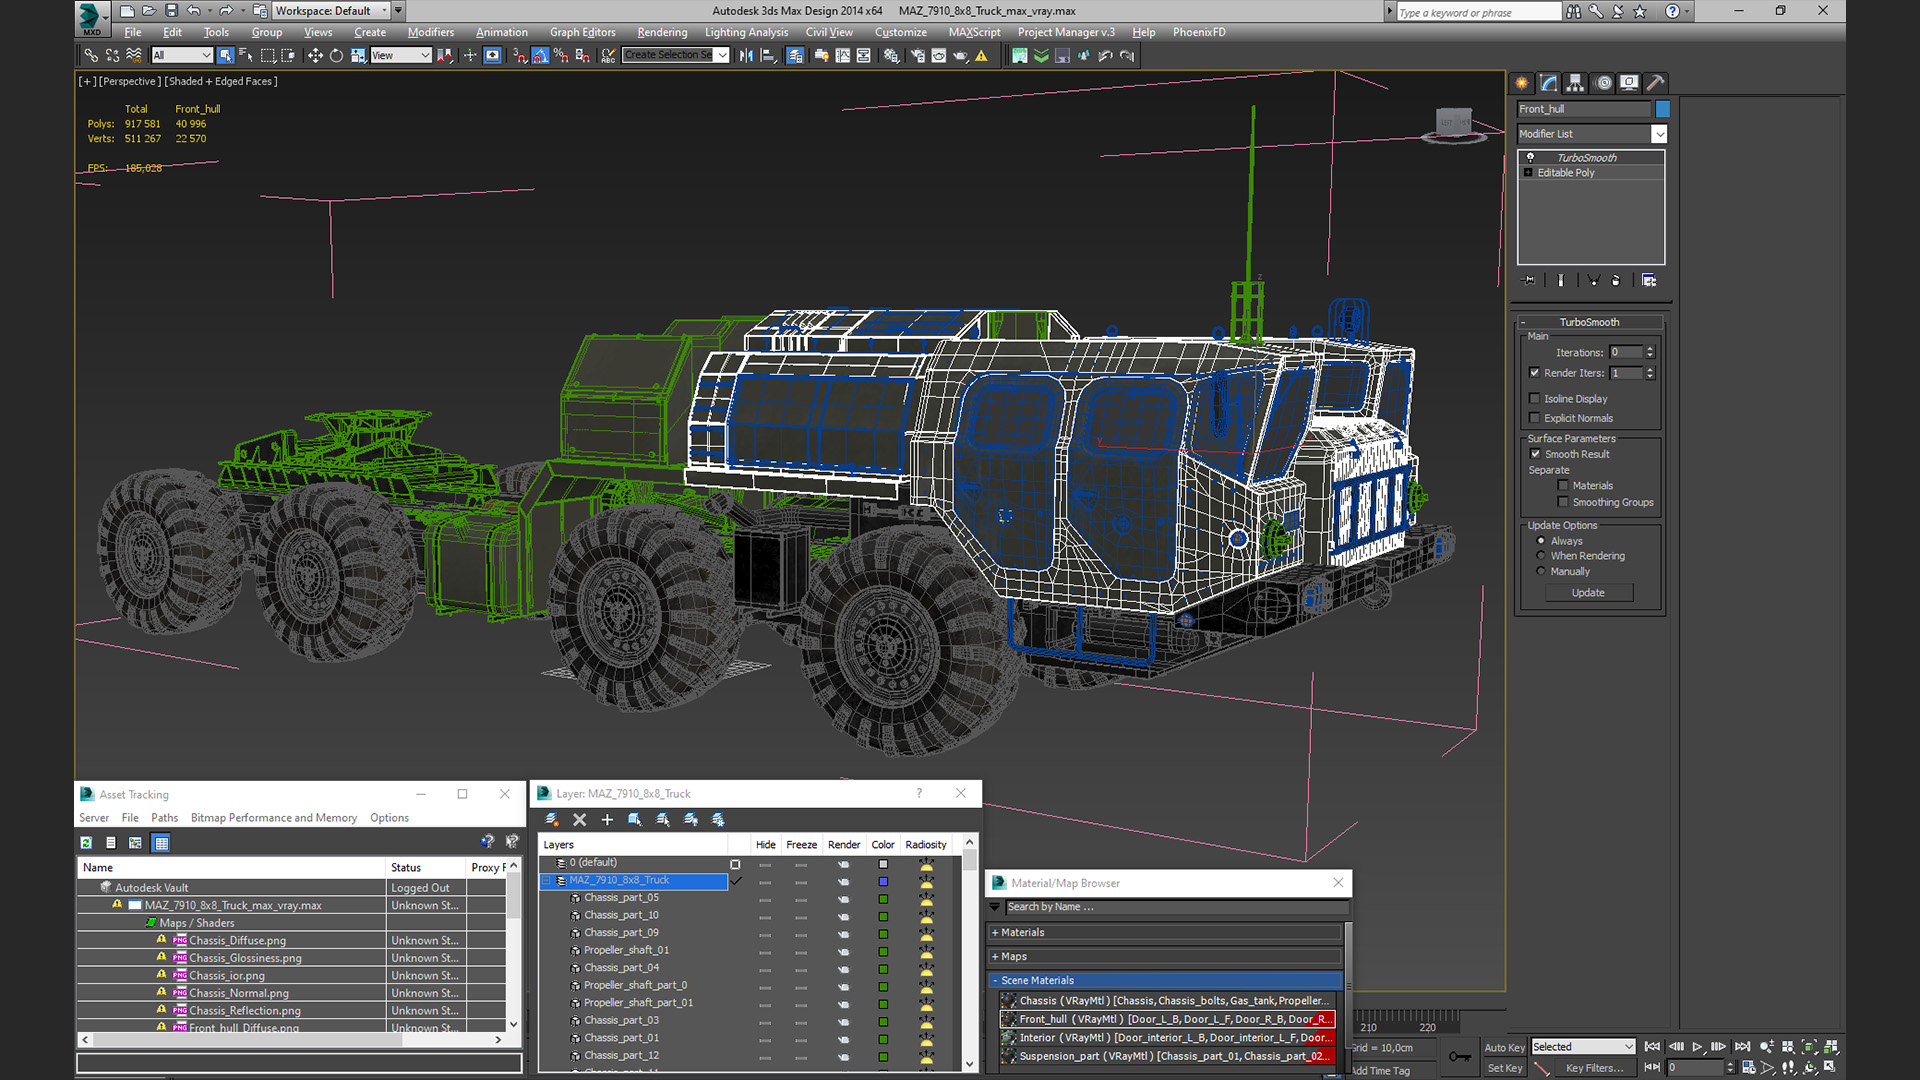Click the Render Production teapot icon
This screenshot has width=1920, height=1080.
click(x=960, y=56)
